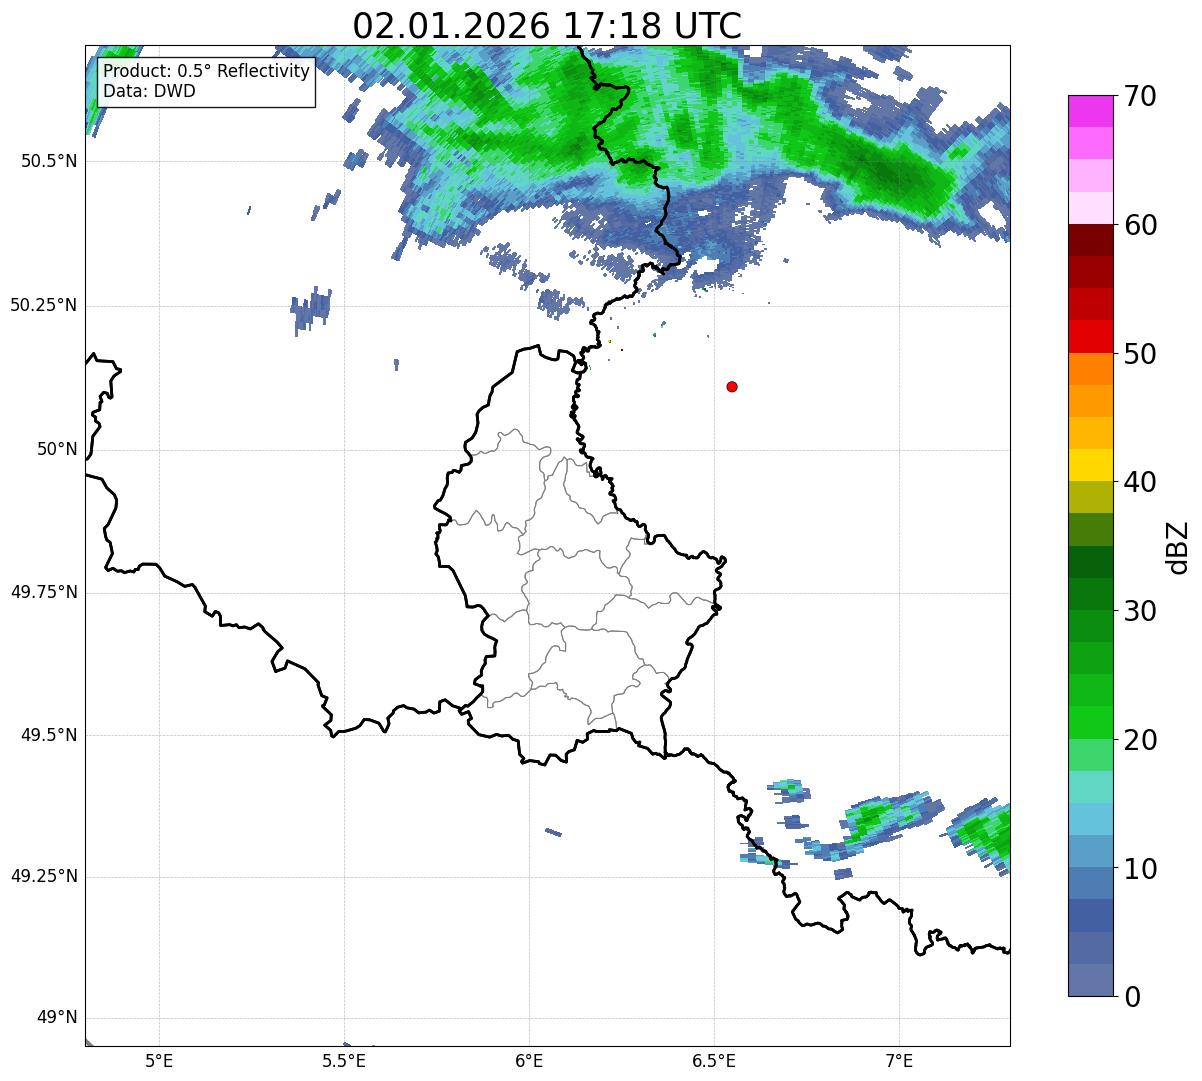Click the 7°E longitude label
1202x1081 pixels.
899,1060
